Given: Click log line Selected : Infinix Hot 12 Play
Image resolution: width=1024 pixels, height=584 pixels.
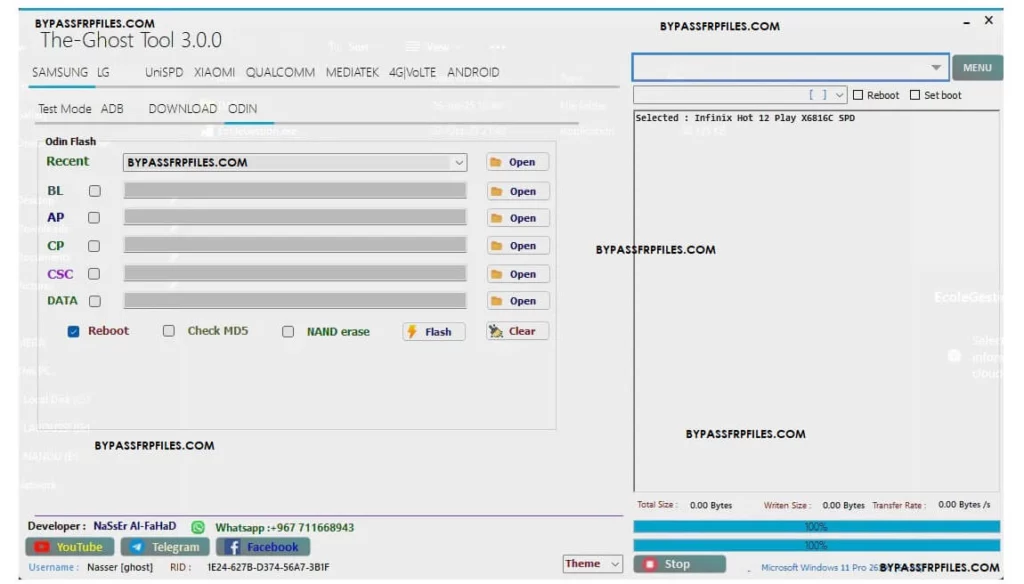Looking at the screenshot, I should (745, 118).
